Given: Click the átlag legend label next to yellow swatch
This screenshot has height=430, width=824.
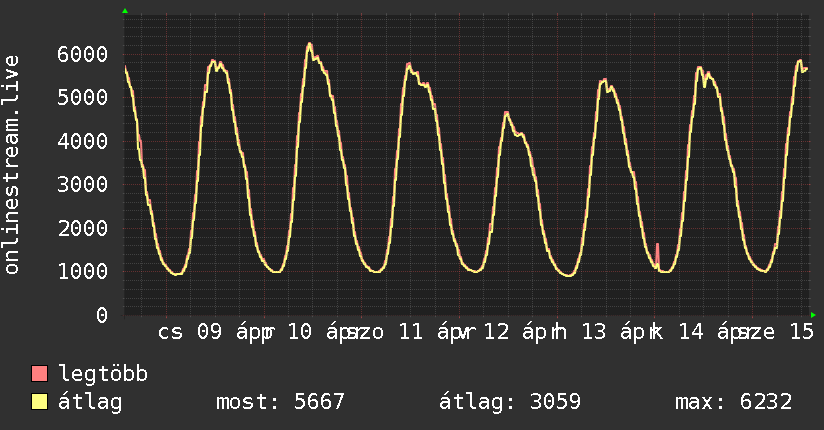Looking at the screenshot, I should click(90, 402).
